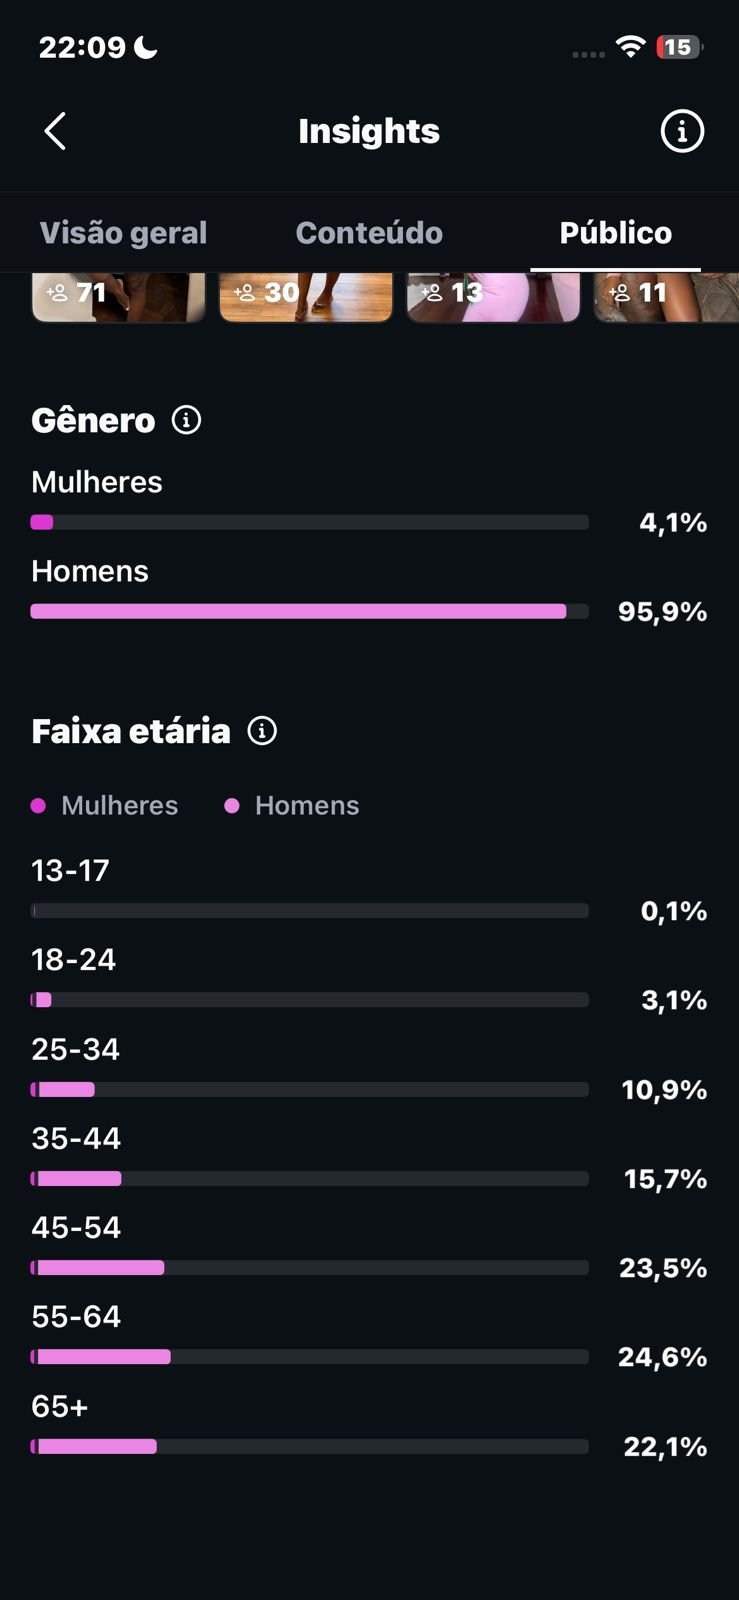The image size is (739, 1600).
Task: Tap the 45-54 age group bar
Action: point(310,1268)
